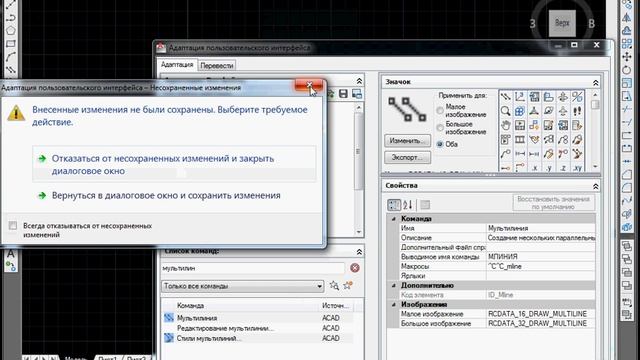640x360 pixels.
Task: Pick the .y point filter icon
Action: 549,167
